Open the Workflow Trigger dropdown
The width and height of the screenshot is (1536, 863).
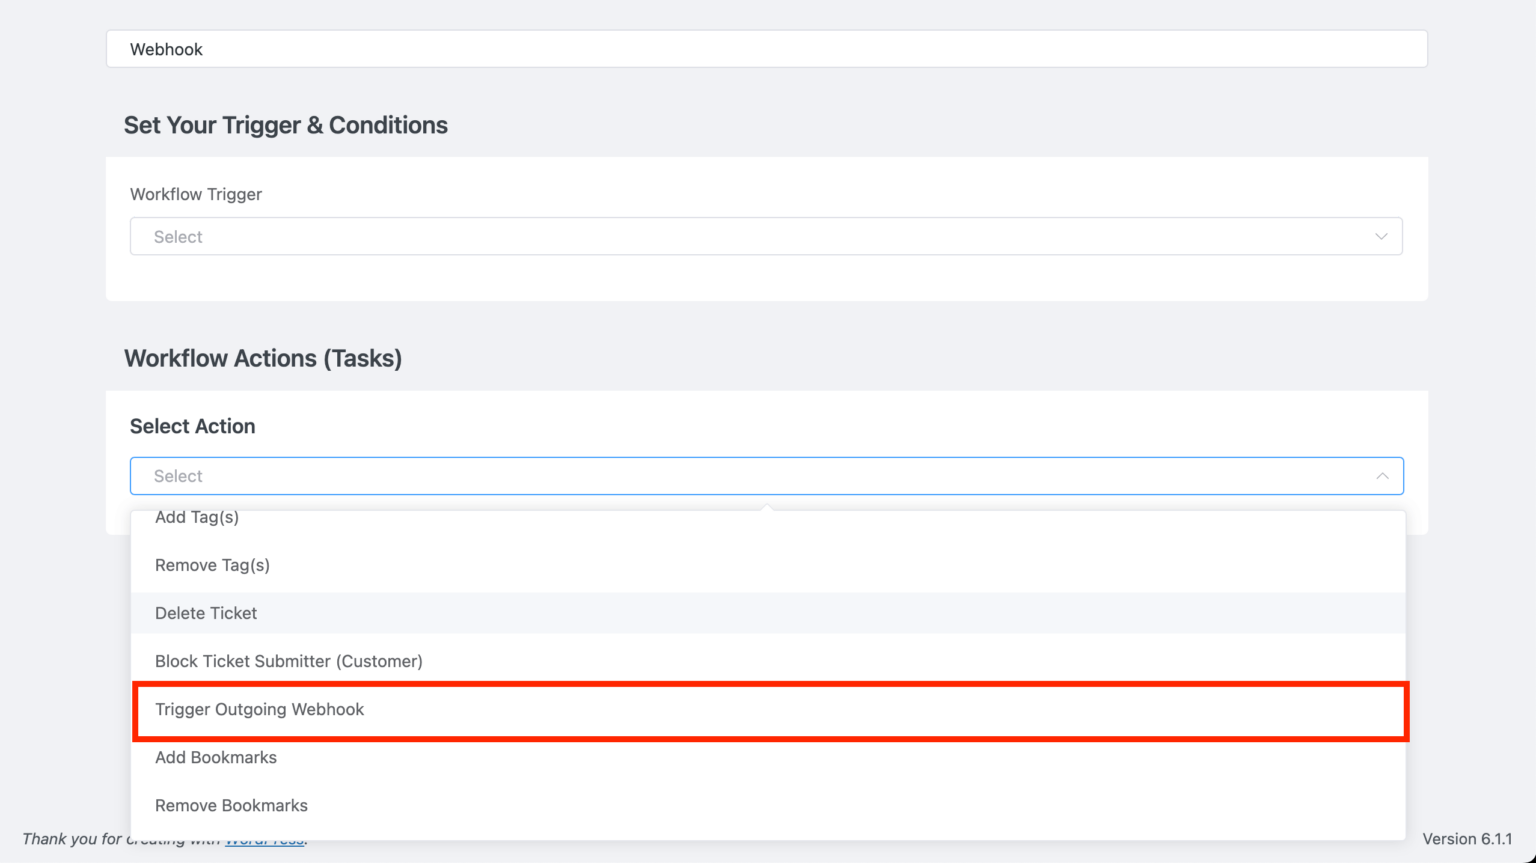click(x=766, y=236)
